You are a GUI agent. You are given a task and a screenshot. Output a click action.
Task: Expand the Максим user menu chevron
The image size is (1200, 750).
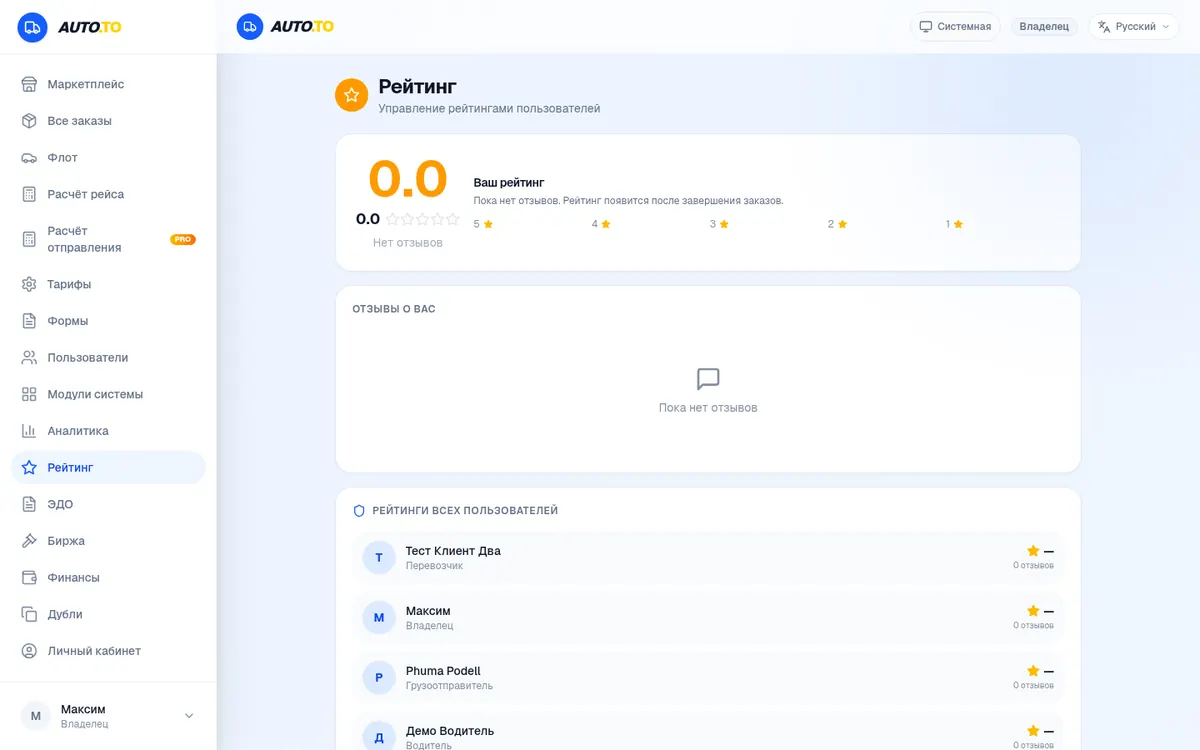click(x=189, y=716)
